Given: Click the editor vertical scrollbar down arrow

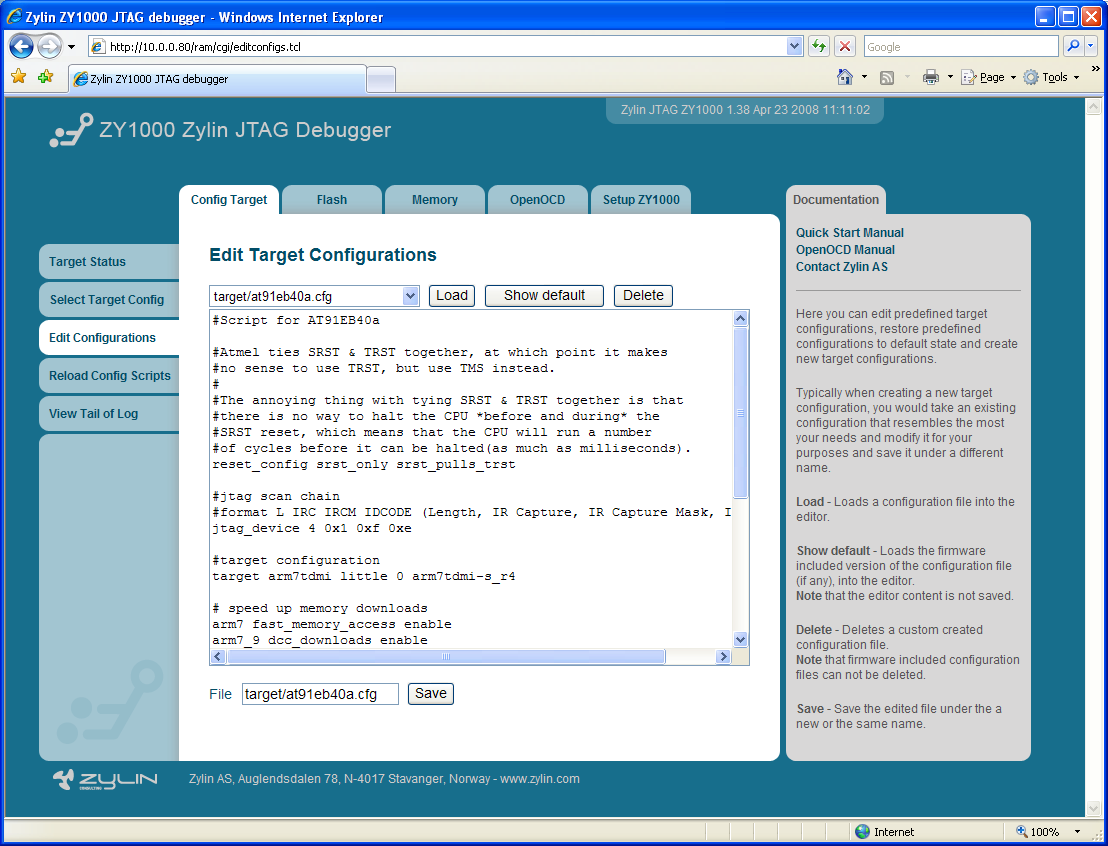Looking at the screenshot, I should [741, 640].
